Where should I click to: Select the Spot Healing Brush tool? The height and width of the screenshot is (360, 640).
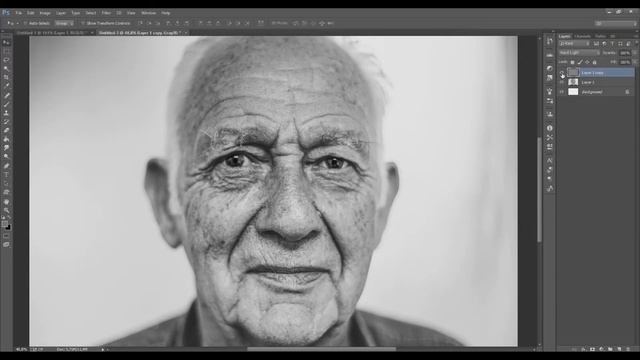tap(7, 96)
